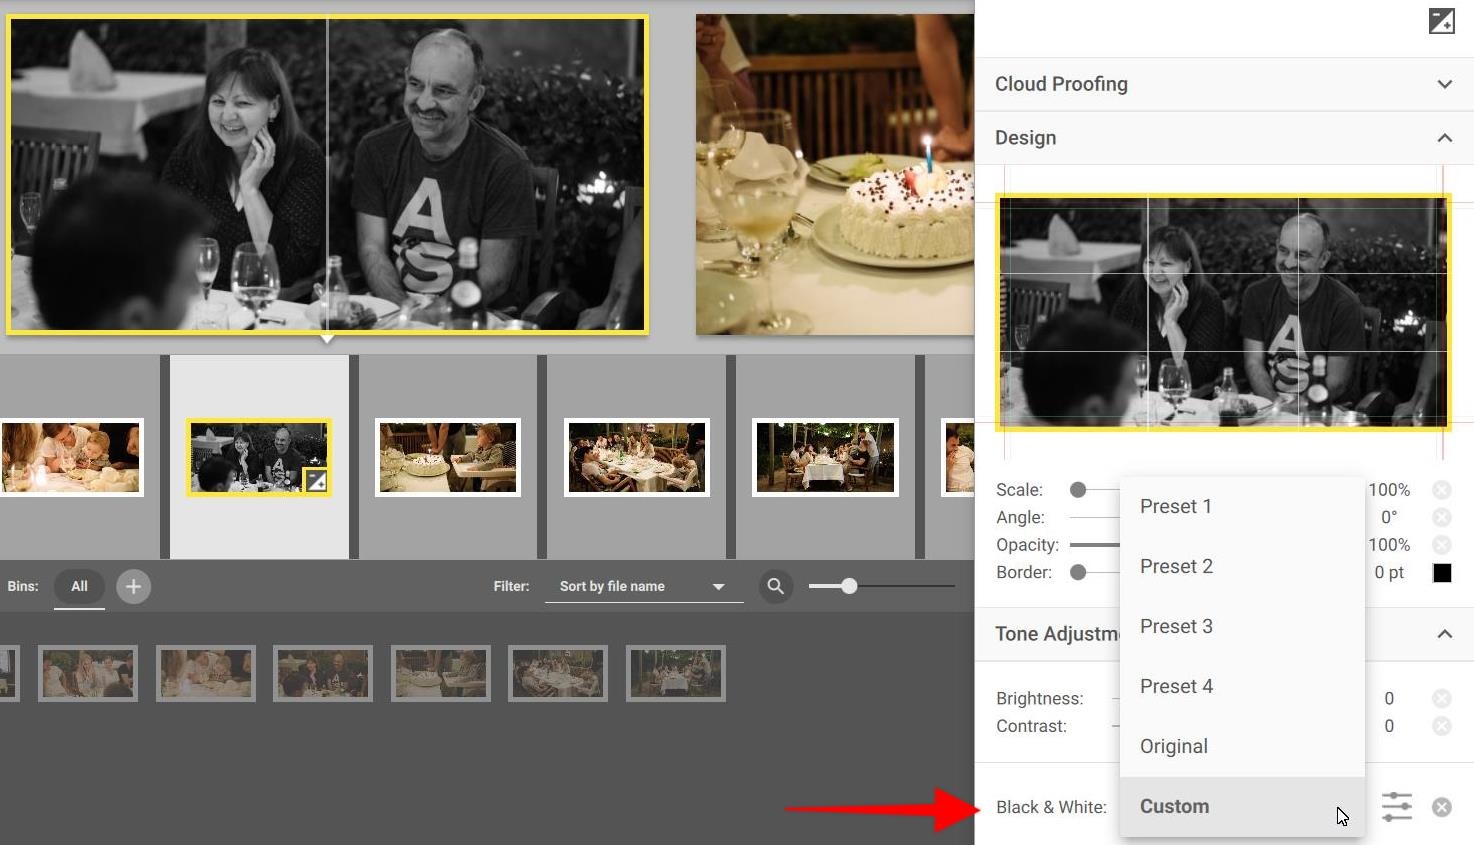Choose Custom black and white option
Screen dimensions: 1474x845
[x=1242, y=807]
